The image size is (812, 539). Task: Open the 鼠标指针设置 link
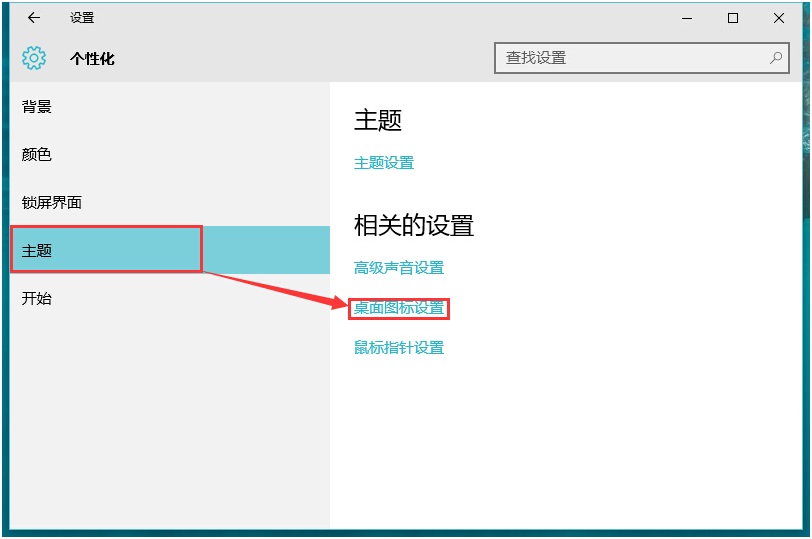point(399,348)
